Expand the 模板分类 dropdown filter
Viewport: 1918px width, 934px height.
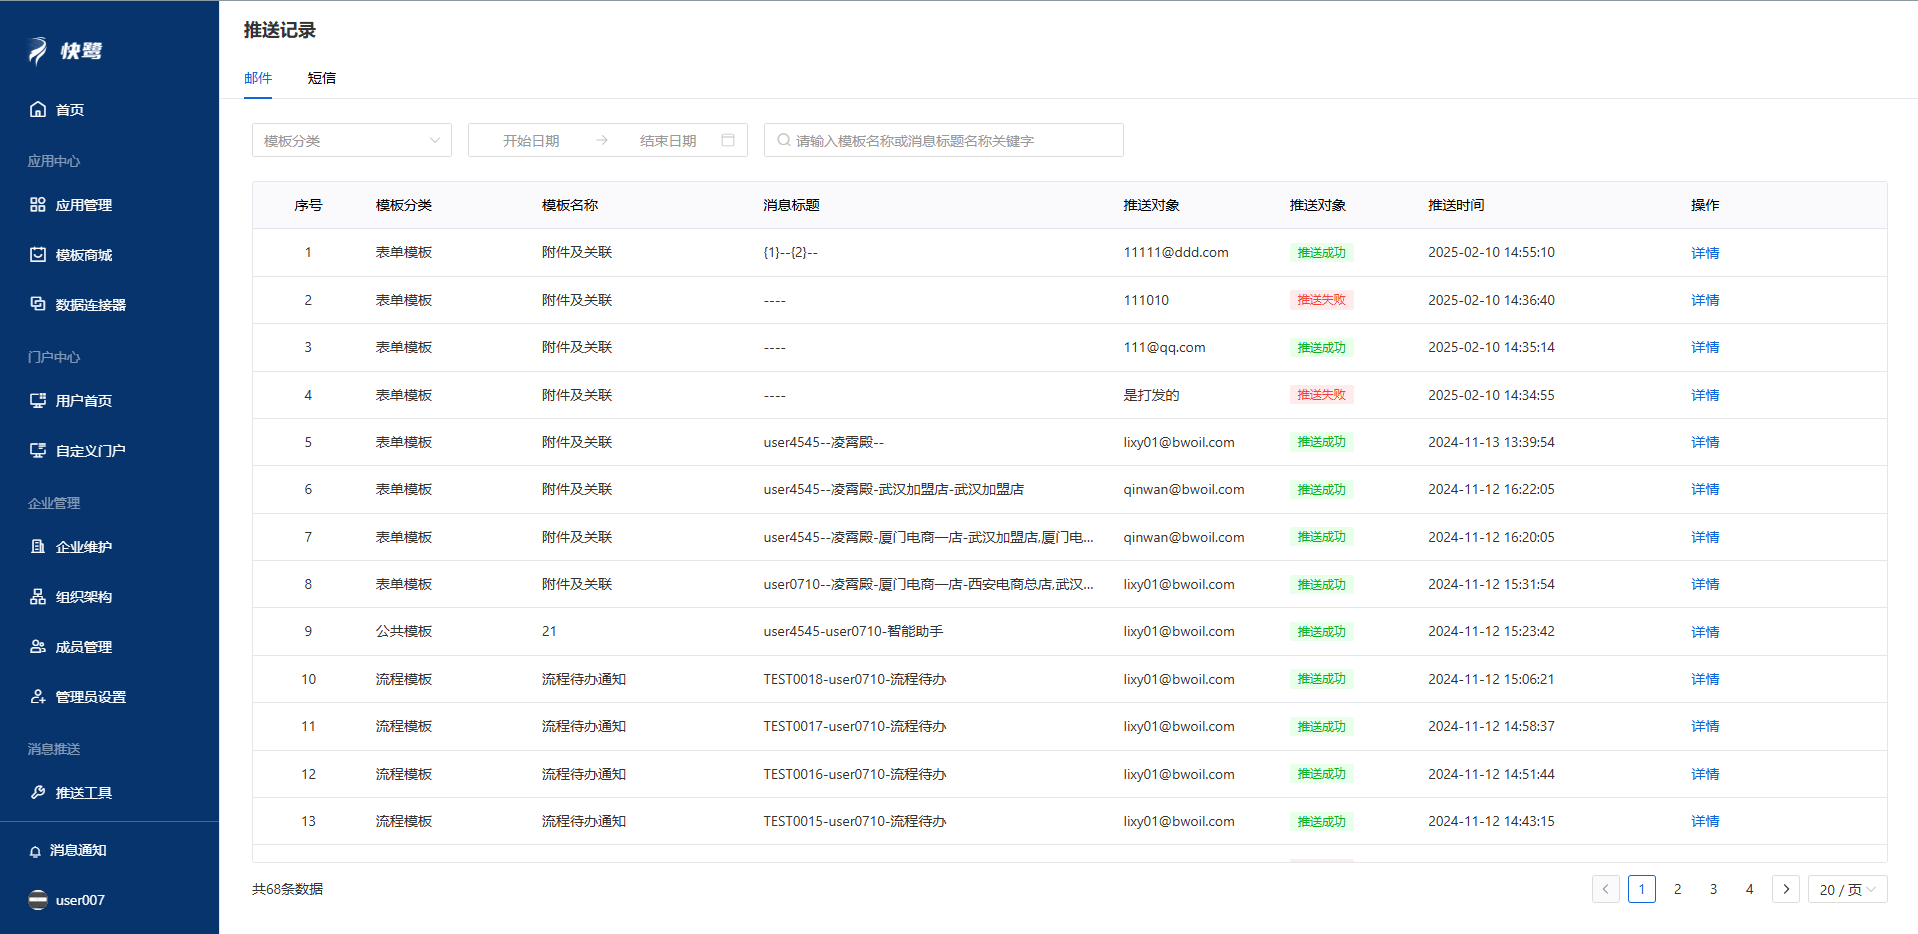click(x=351, y=140)
